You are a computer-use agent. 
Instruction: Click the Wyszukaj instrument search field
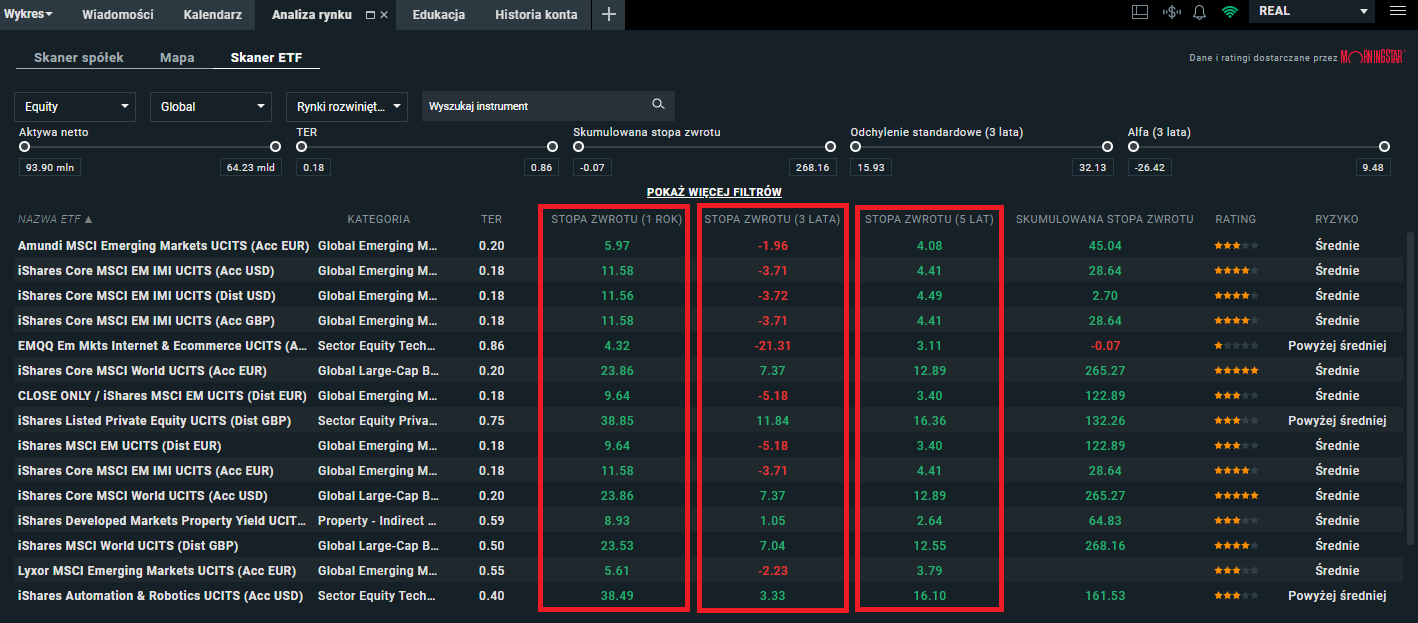click(535, 106)
